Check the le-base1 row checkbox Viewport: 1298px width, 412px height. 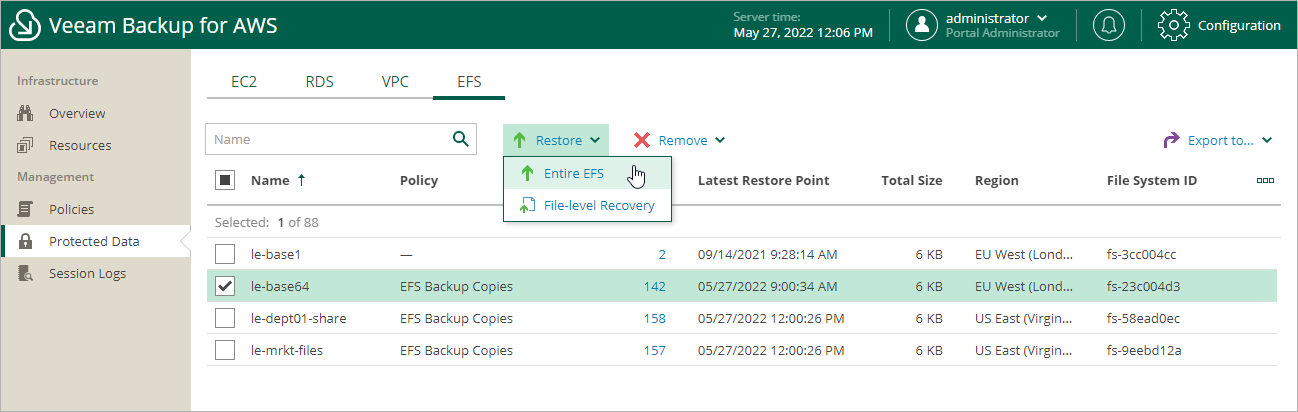pos(225,254)
